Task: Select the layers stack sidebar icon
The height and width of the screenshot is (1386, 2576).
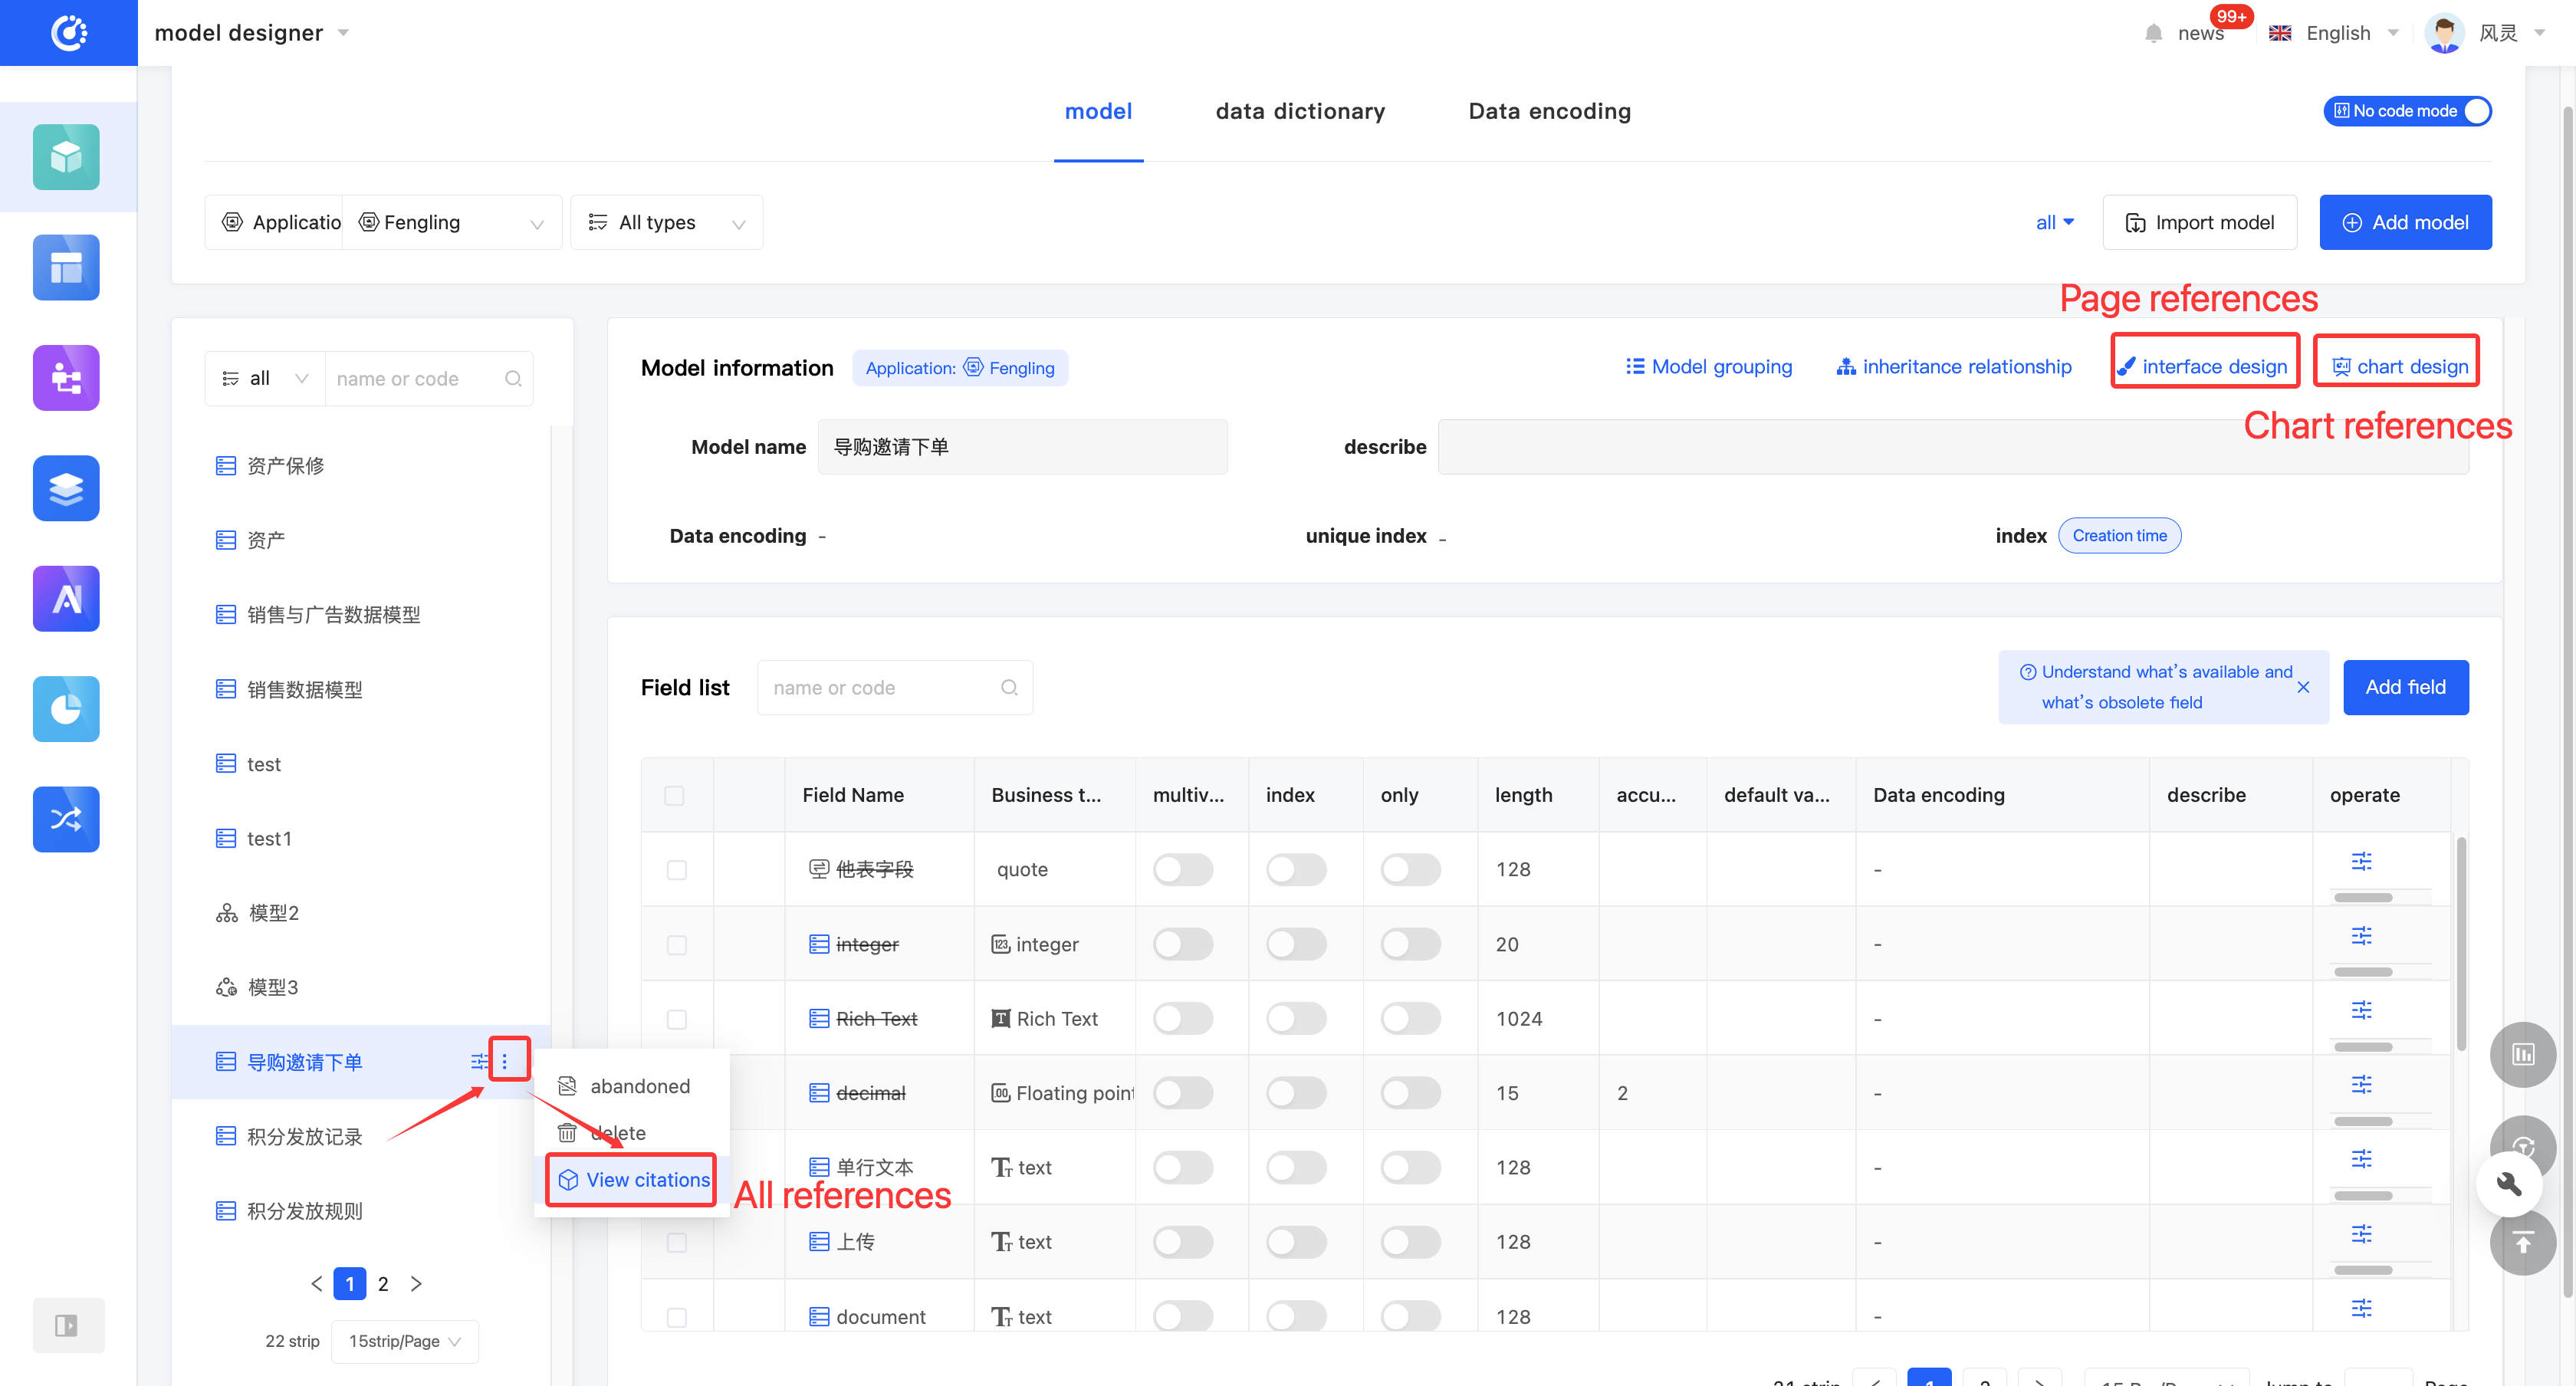Action: tap(66, 488)
